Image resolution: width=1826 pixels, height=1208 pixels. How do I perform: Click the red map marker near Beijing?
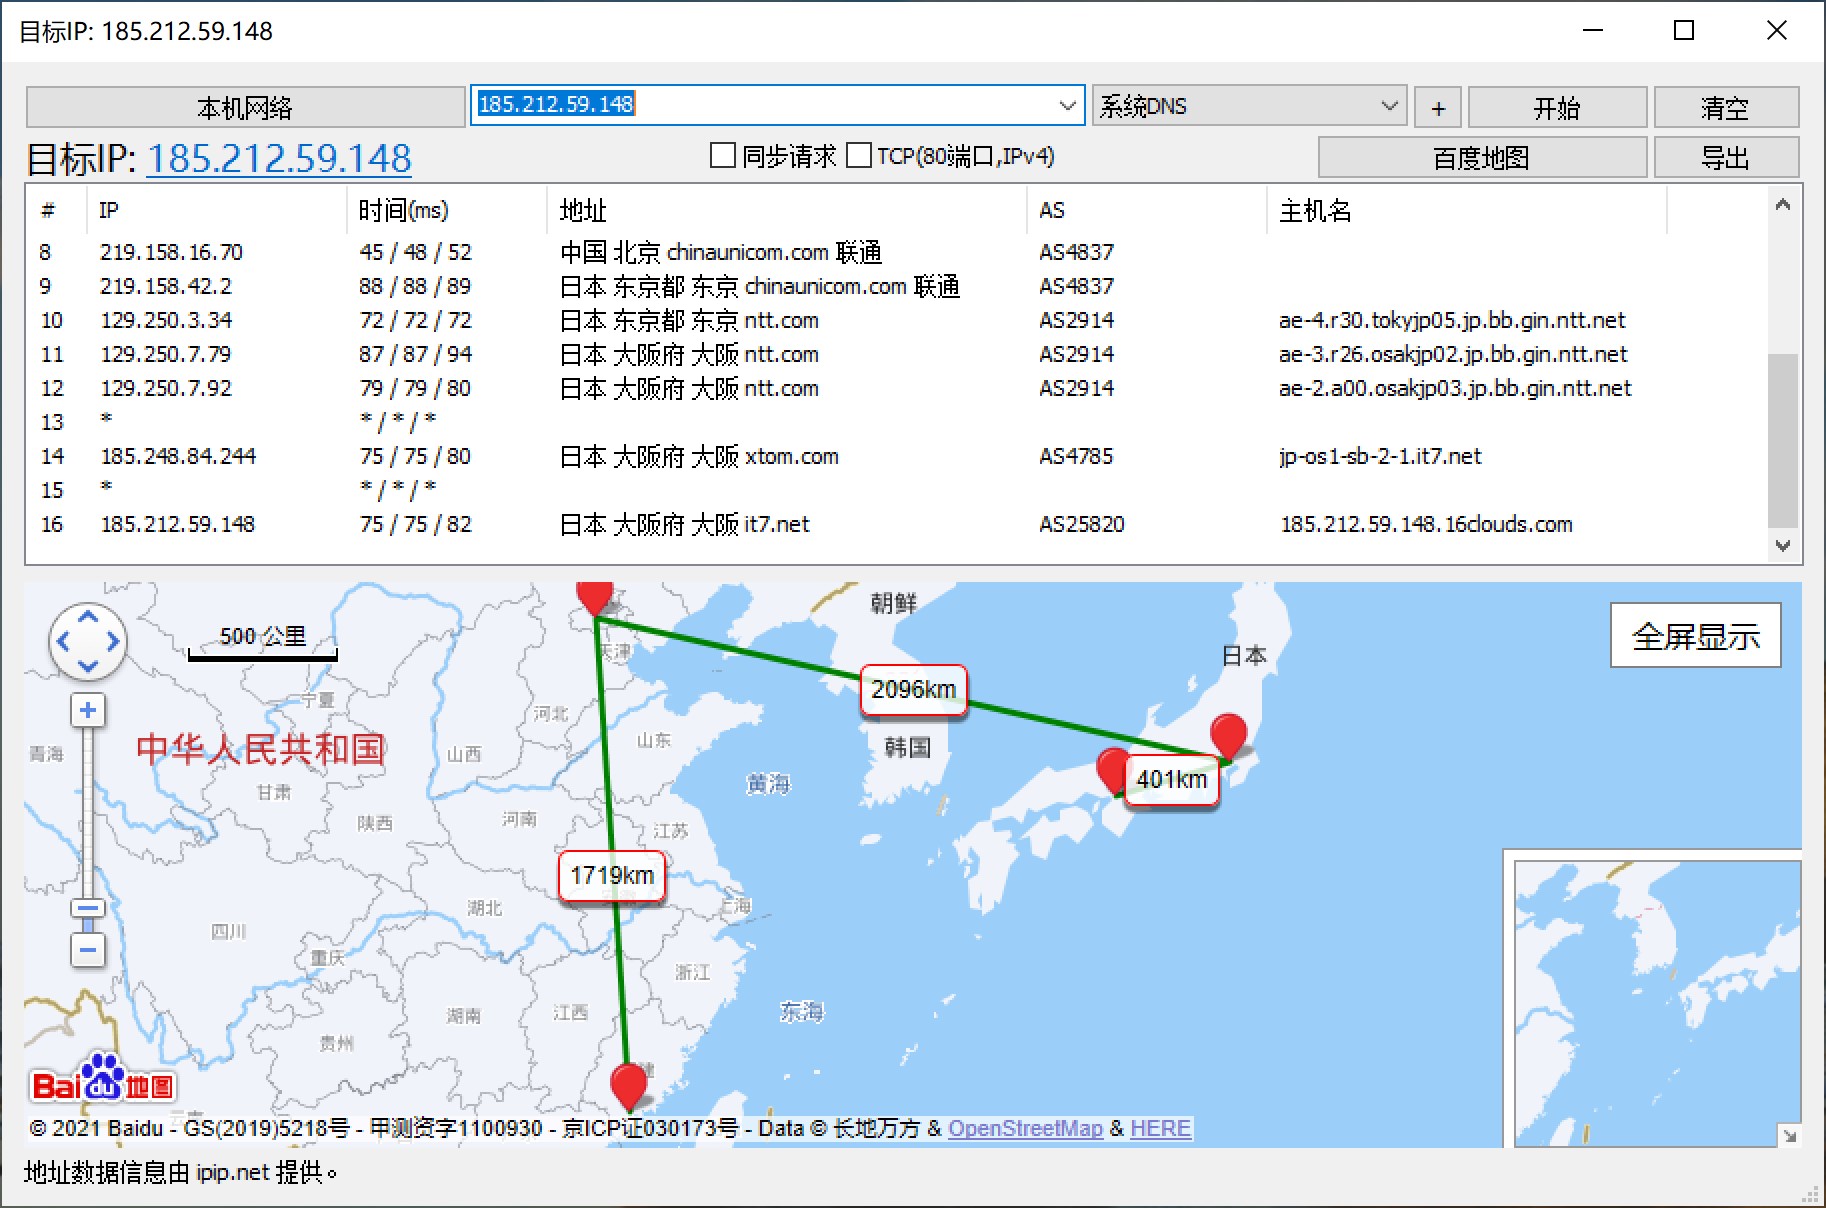(595, 598)
